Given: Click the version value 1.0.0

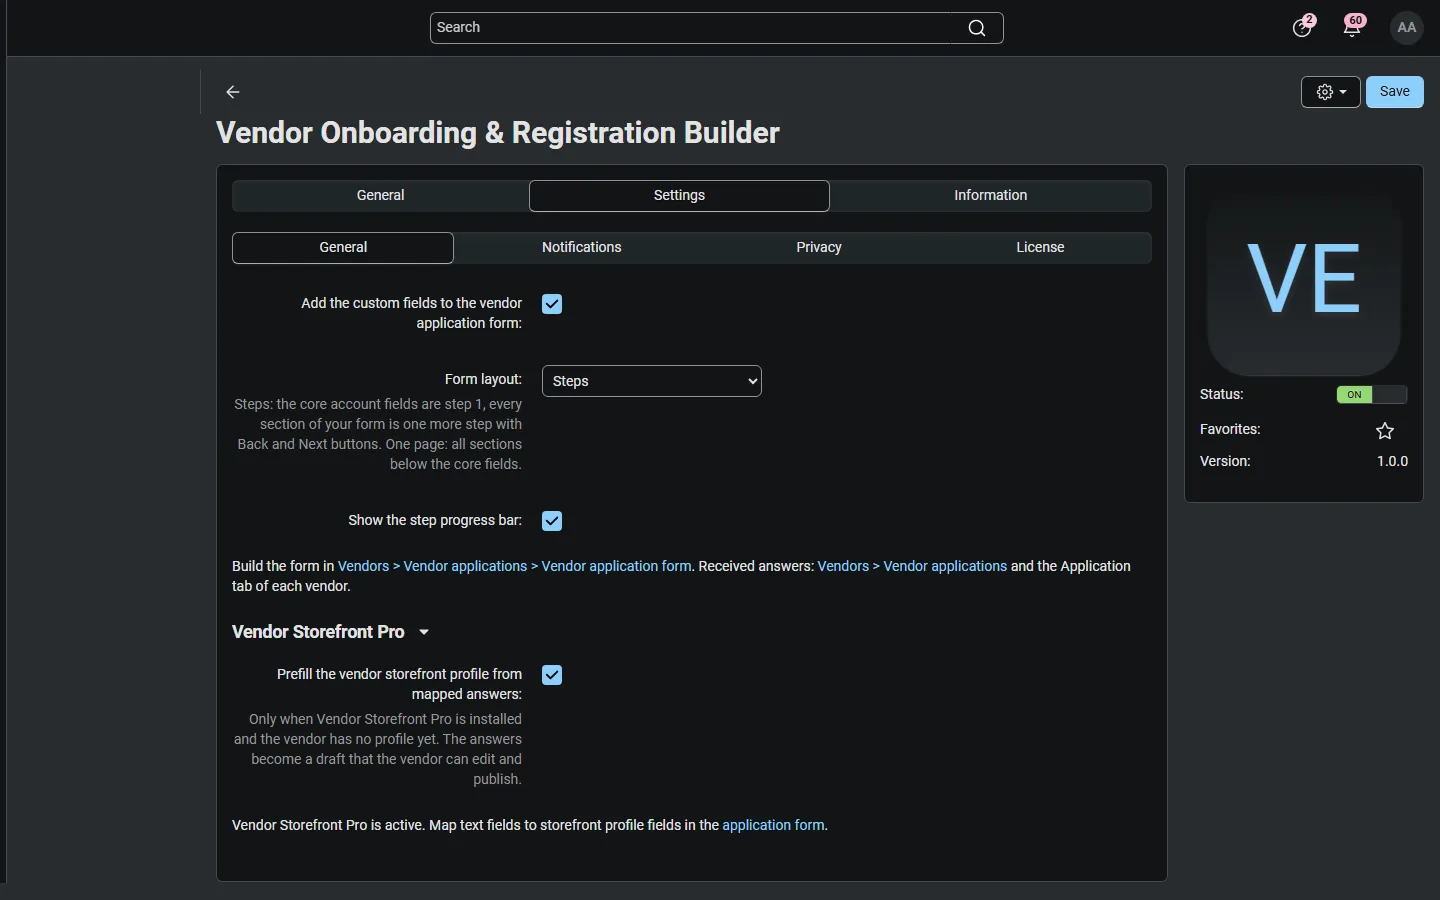Looking at the screenshot, I should tap(1392, 462).
